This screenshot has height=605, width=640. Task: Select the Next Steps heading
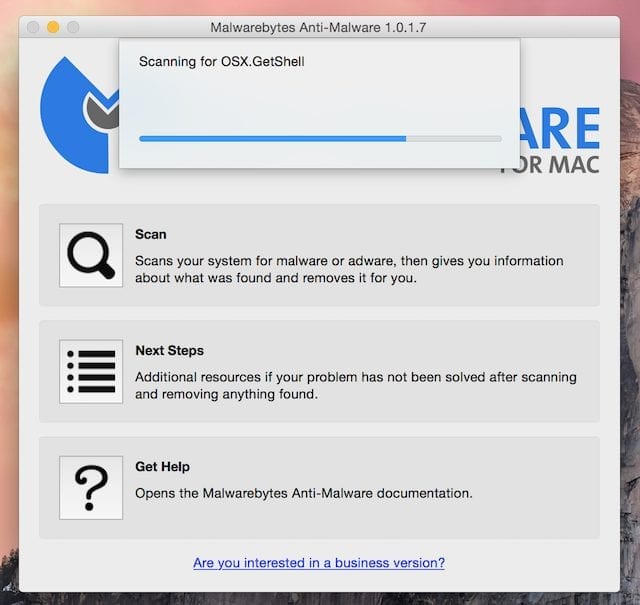click(x=169, y=350)
